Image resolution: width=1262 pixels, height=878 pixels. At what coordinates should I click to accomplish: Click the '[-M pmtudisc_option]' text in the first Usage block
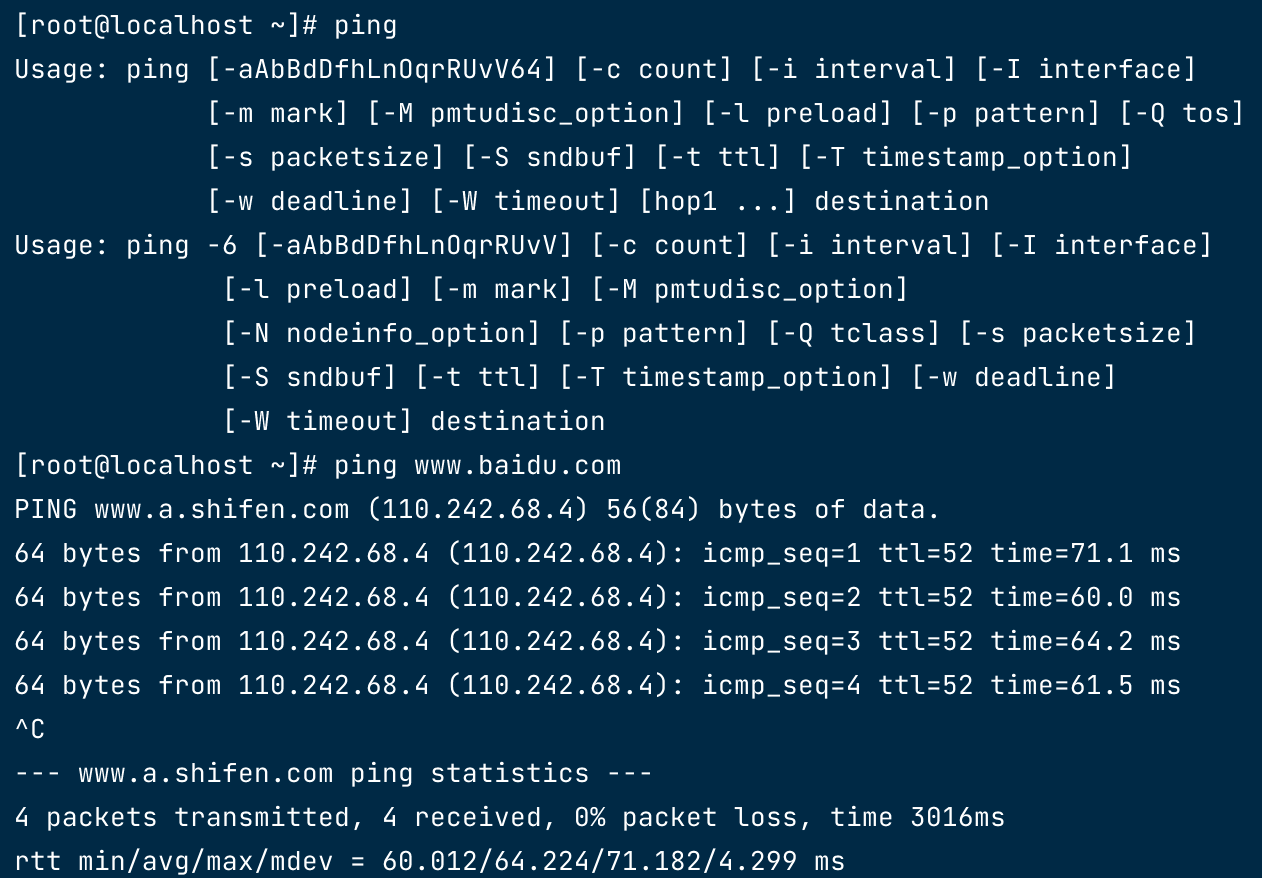click(526, 114)
